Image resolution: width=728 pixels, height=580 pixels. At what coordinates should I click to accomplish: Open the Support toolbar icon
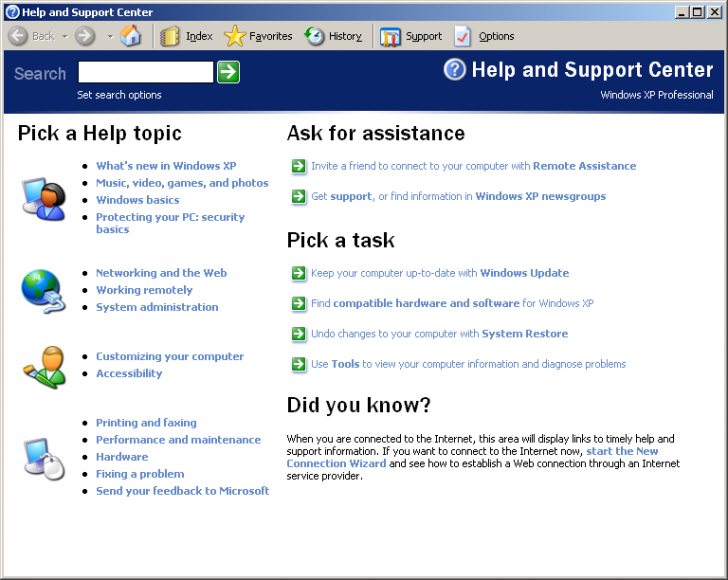tap(390, 37)
